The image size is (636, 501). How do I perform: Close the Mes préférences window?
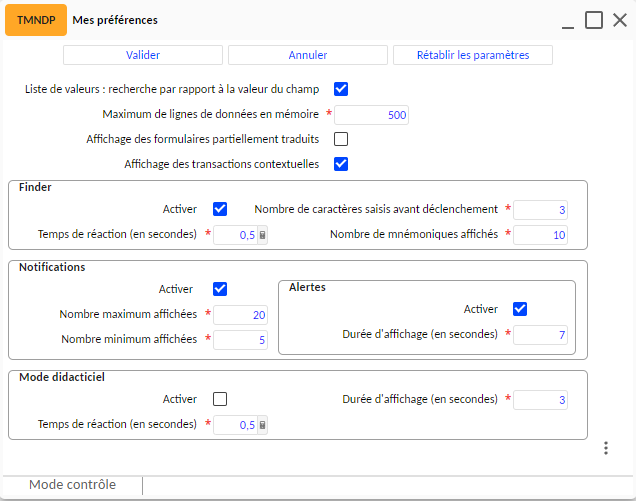[620, 20]
